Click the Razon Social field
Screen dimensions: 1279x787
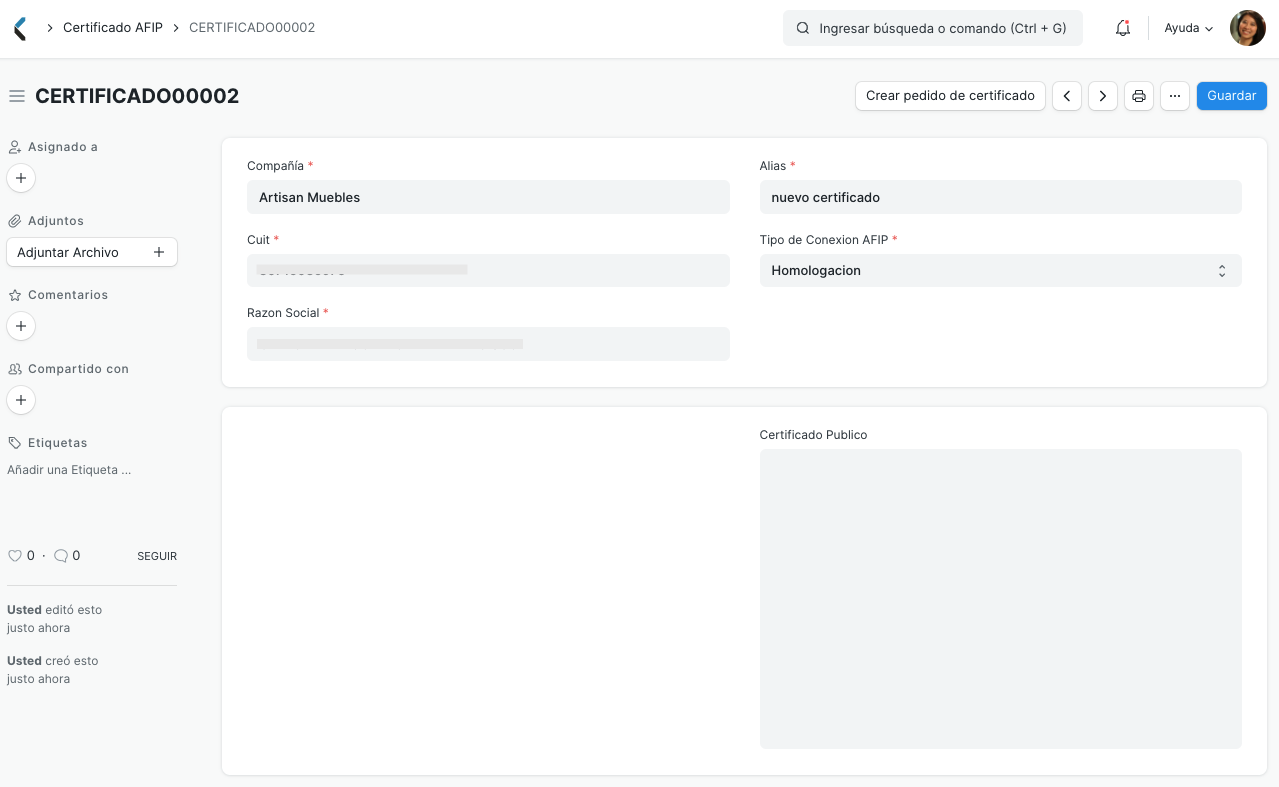[x=488, y=344]
